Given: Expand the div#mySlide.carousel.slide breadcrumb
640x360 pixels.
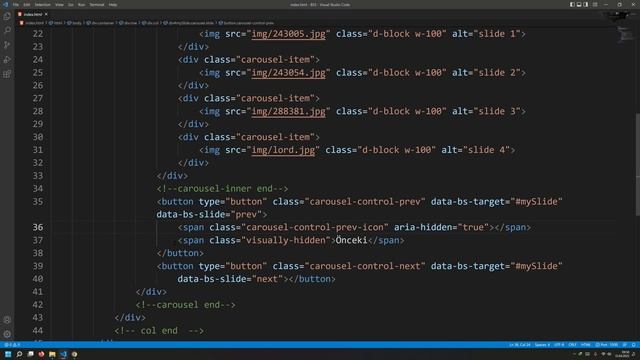Looking at the screenshot, I should pyautogui.click(x=189, y=23).
